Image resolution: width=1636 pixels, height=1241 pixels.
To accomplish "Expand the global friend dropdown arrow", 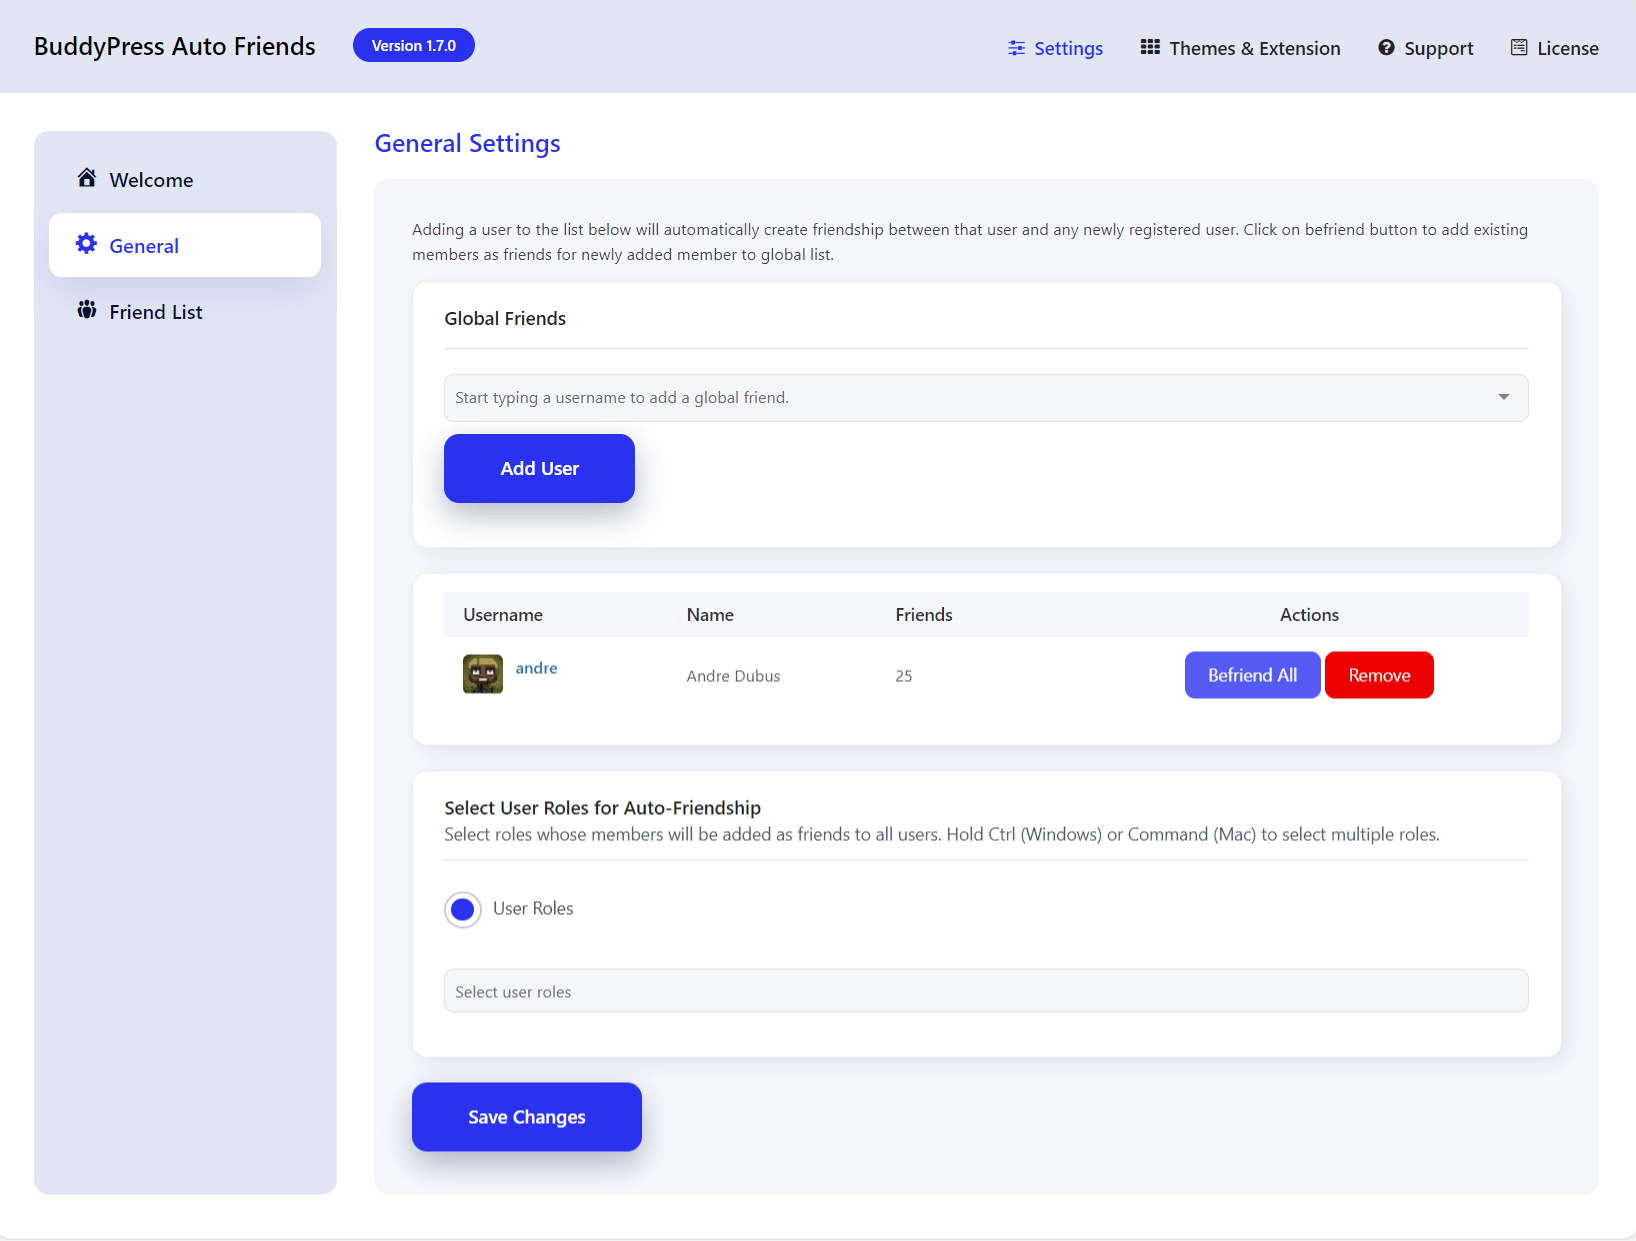I will click(1503, 398).
